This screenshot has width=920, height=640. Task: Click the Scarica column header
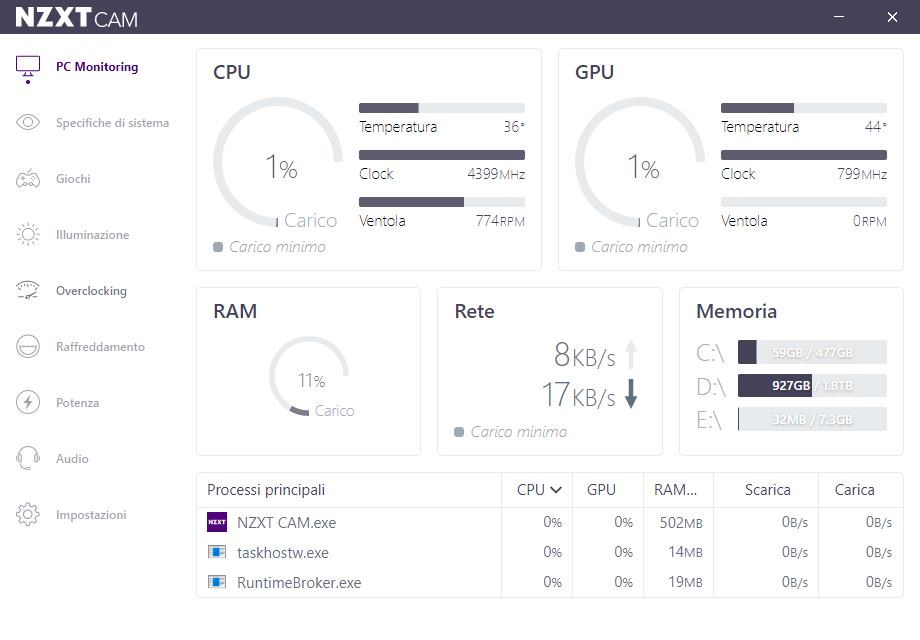(767, 490)
